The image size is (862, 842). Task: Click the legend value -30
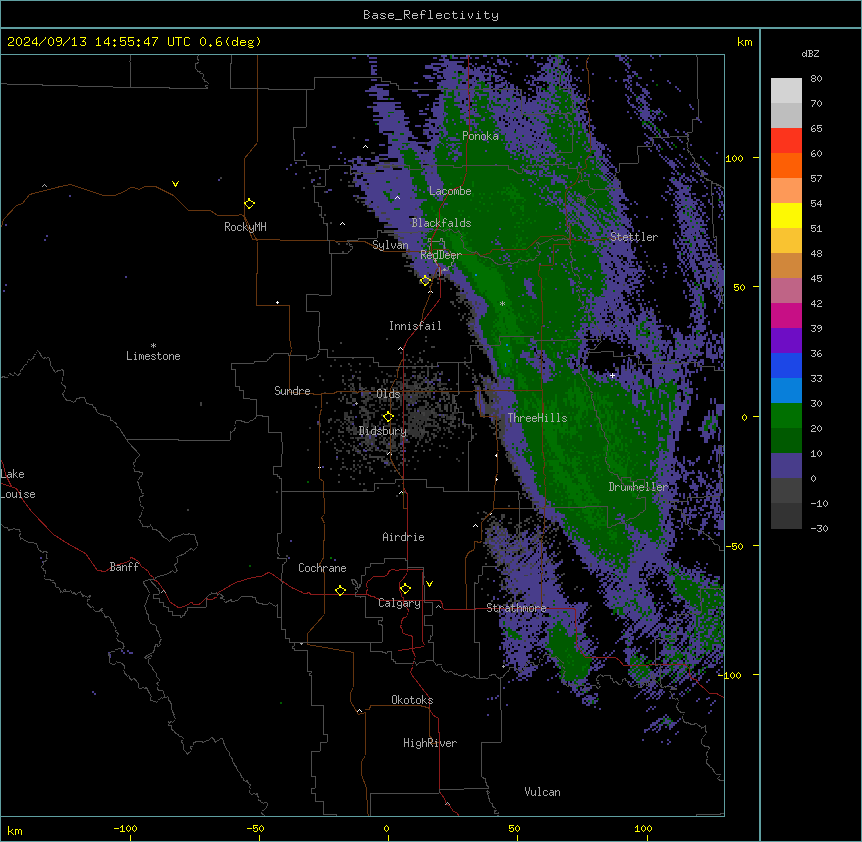(819, 528)
